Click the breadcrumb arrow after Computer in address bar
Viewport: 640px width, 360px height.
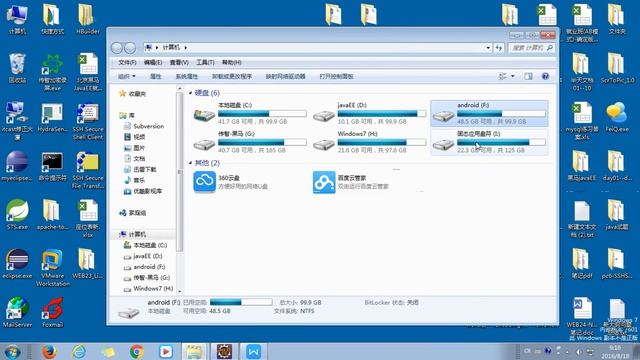[185, 48]
